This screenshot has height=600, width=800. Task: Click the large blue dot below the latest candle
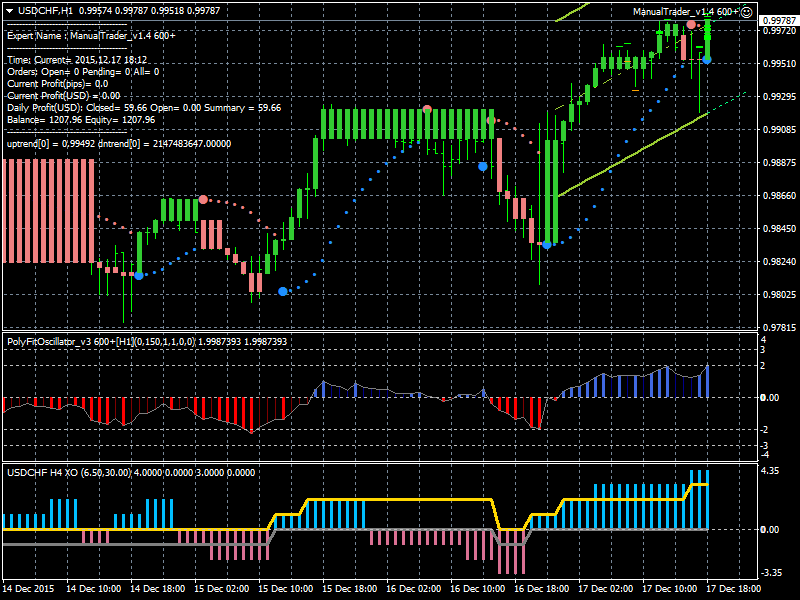click(707, 60)
